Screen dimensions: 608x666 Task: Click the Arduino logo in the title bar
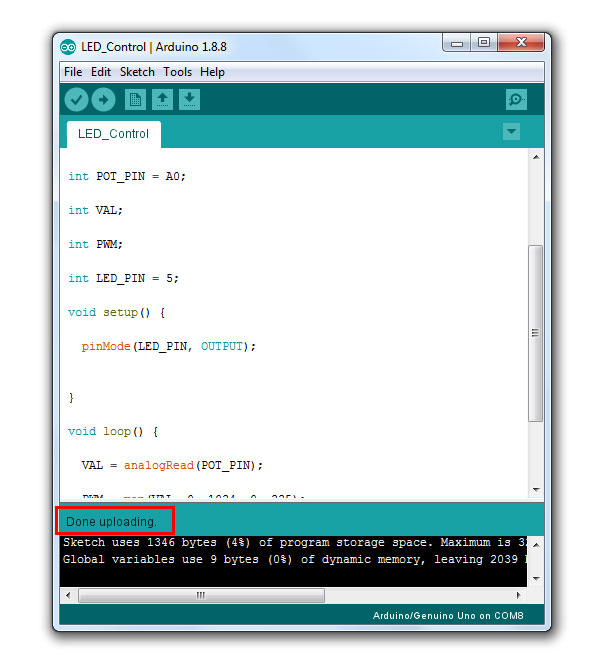coord(68,47)
